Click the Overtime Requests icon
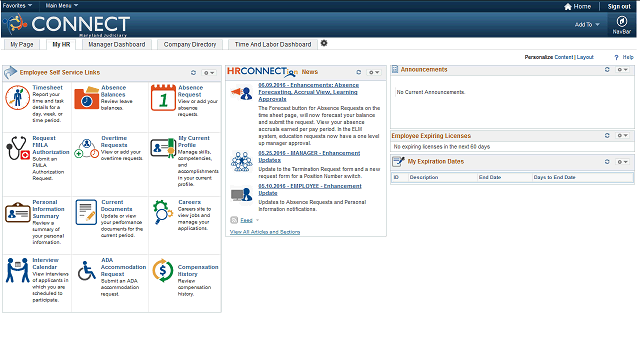The height and width of the screenshot is (360, 640). 87,149
